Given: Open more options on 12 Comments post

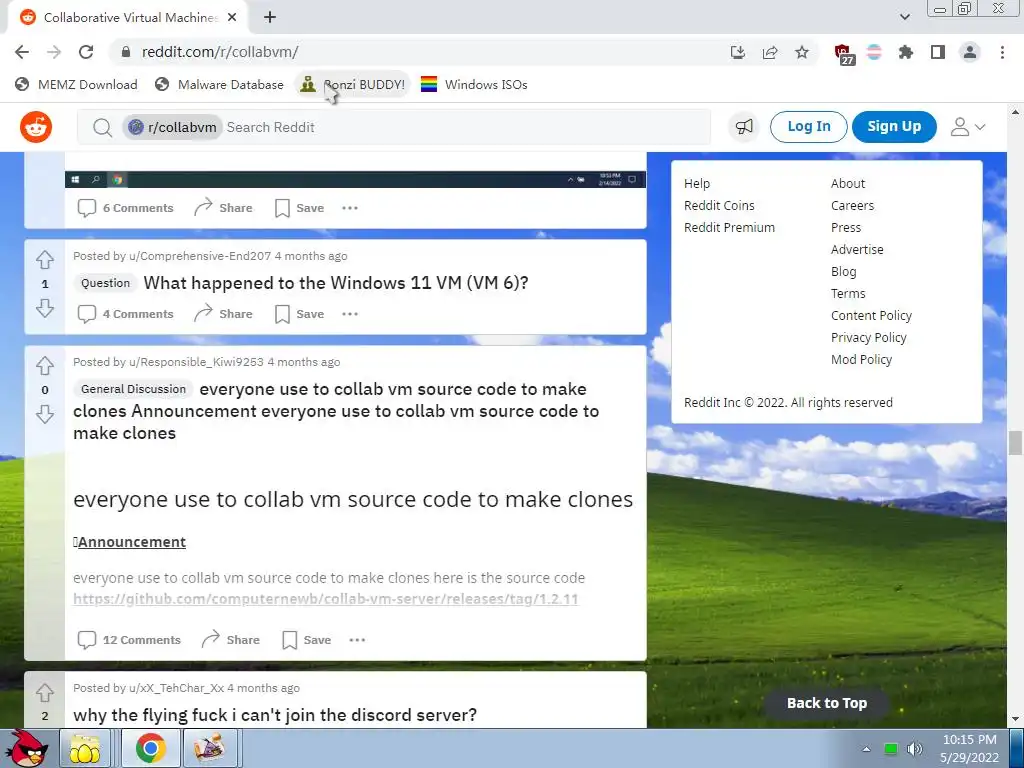Looking at the screenshot, I should point(357,640).
